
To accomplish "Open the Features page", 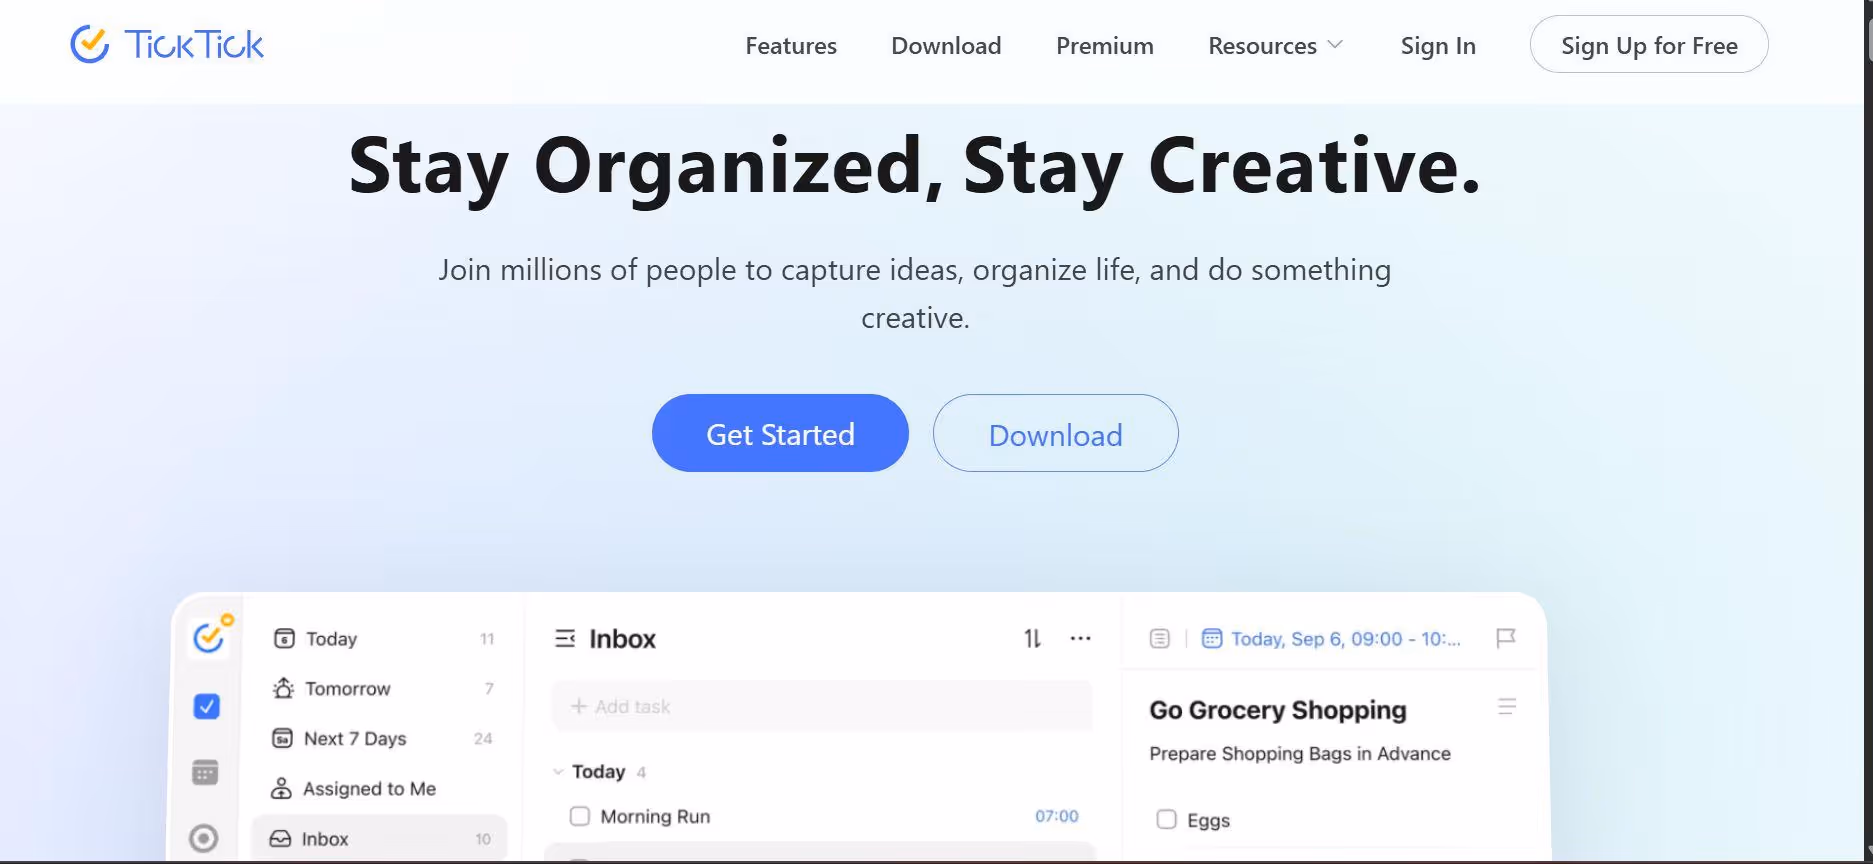I will click(791, 46).
